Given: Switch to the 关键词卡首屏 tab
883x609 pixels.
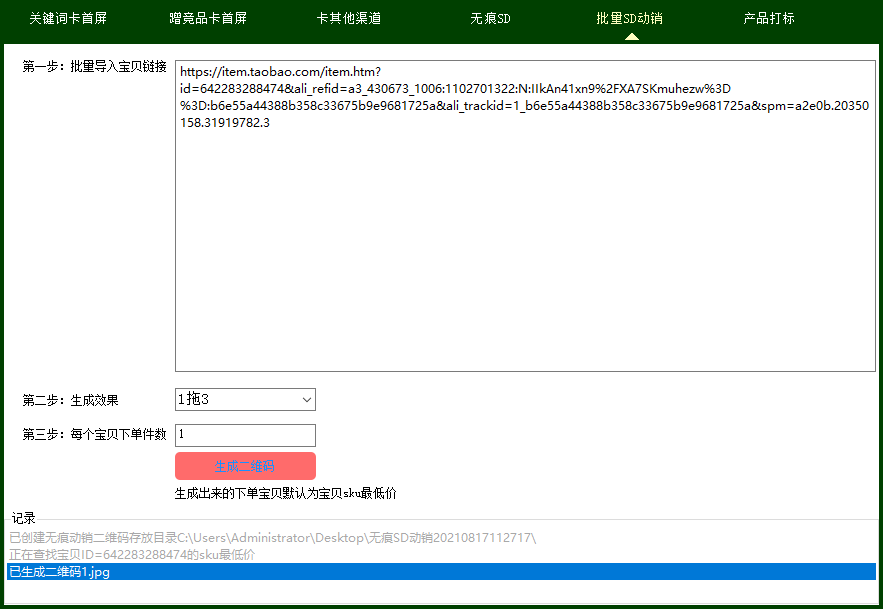Looking at the screenshot, I should 67,18.
